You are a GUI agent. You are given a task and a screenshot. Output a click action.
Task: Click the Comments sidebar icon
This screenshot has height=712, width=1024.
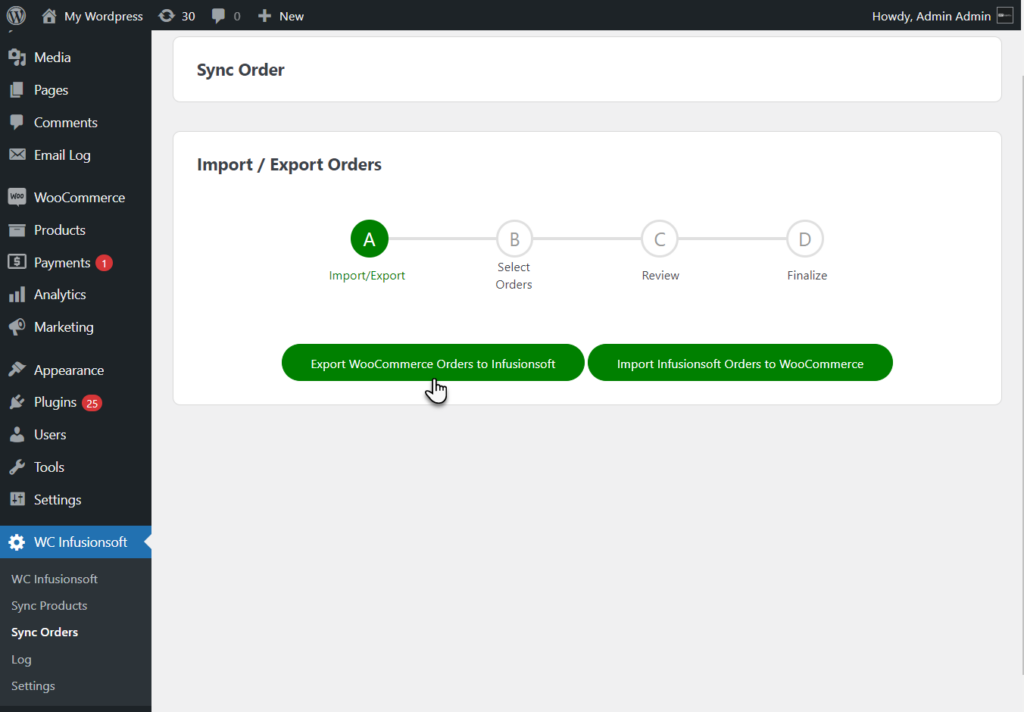point(17,122)
